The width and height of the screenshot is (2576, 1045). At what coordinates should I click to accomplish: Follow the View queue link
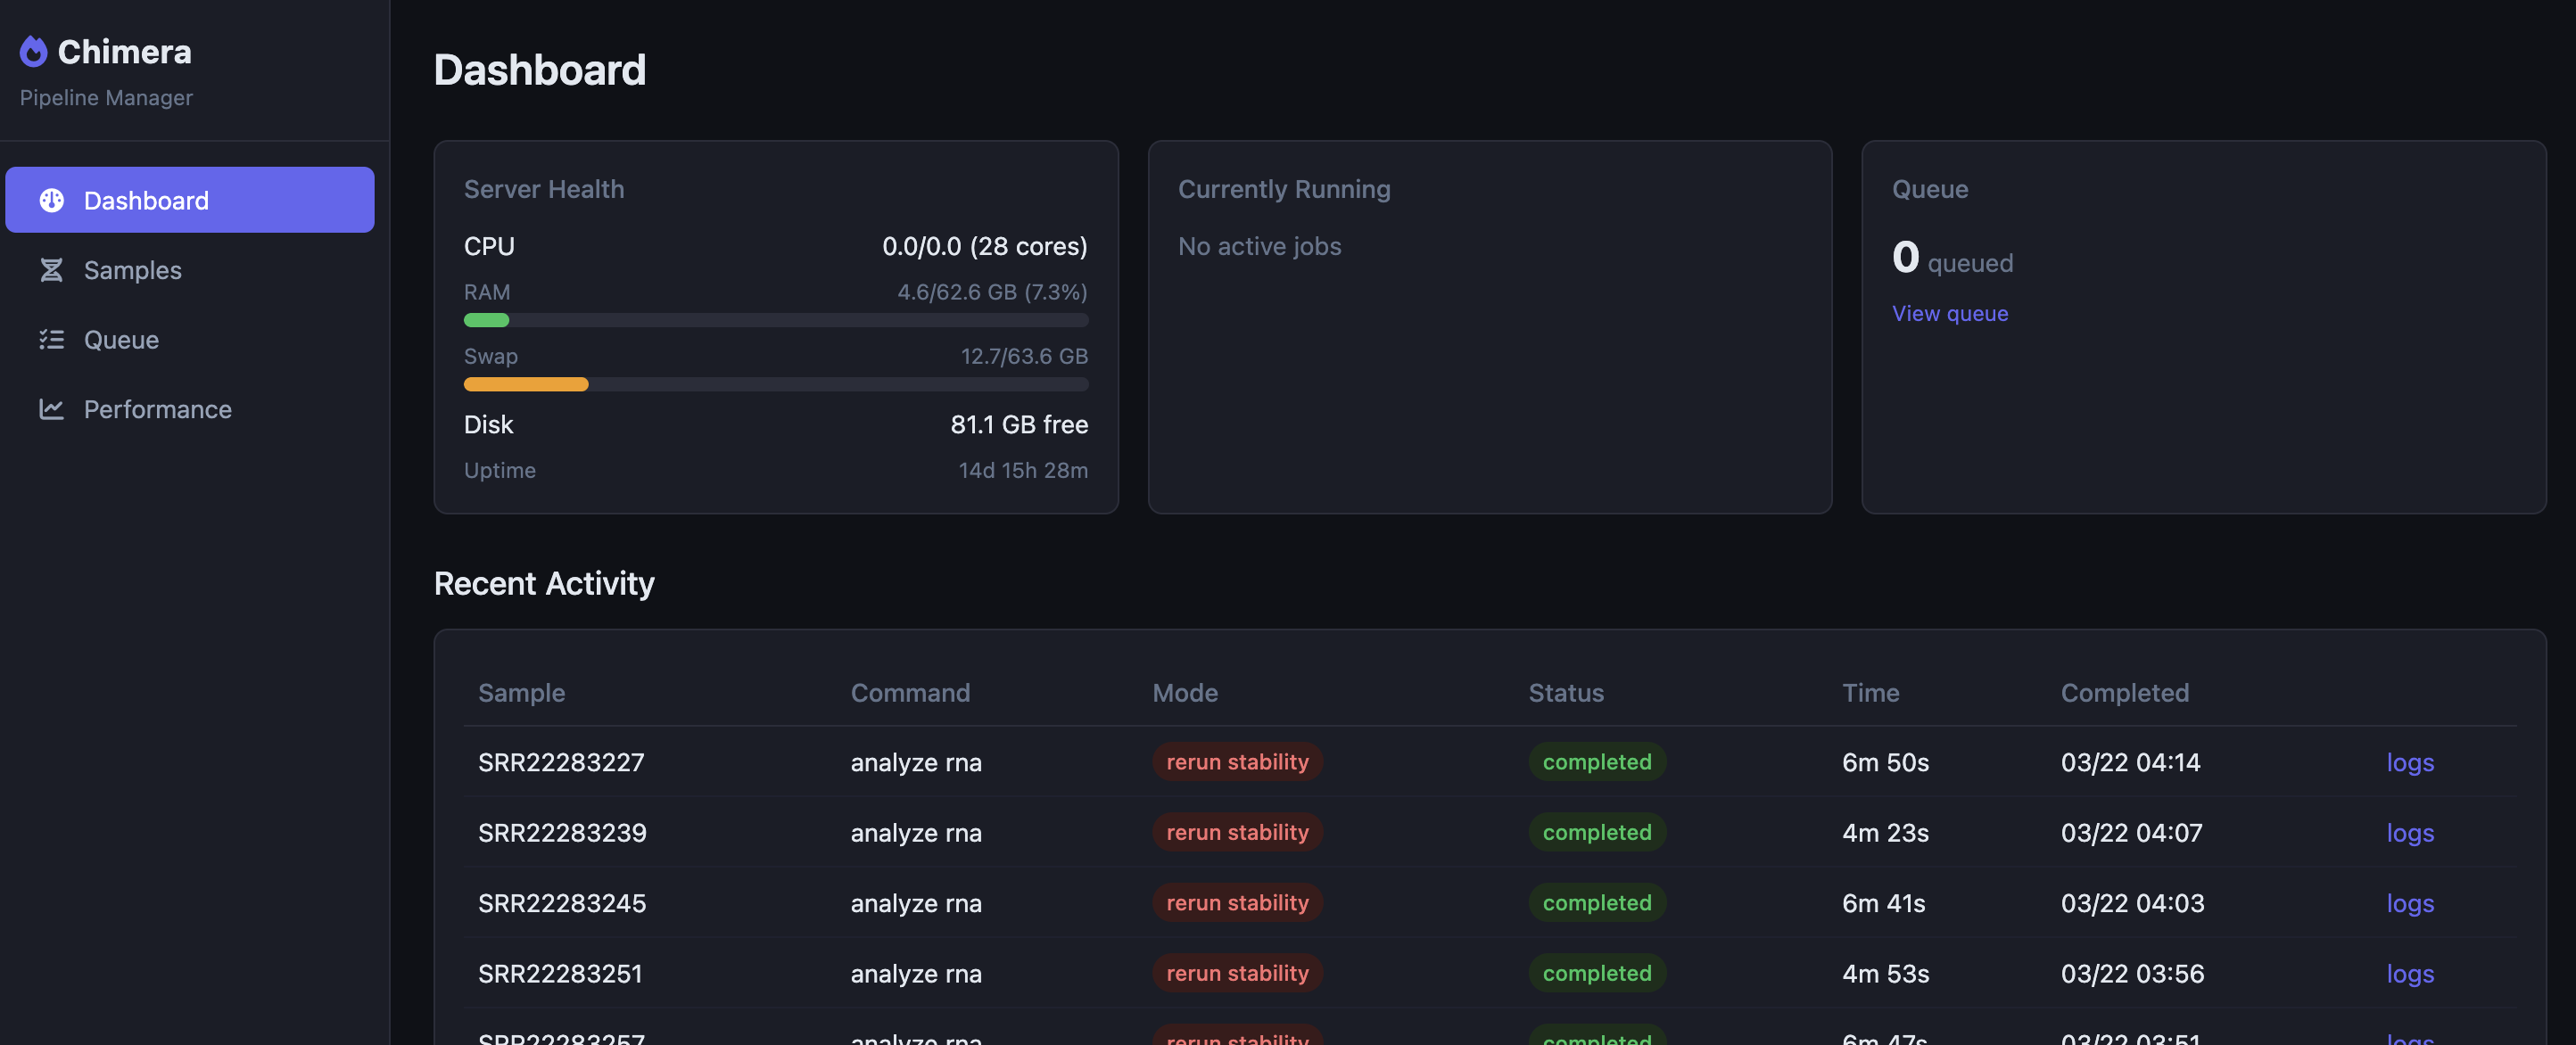[1949, 313]
